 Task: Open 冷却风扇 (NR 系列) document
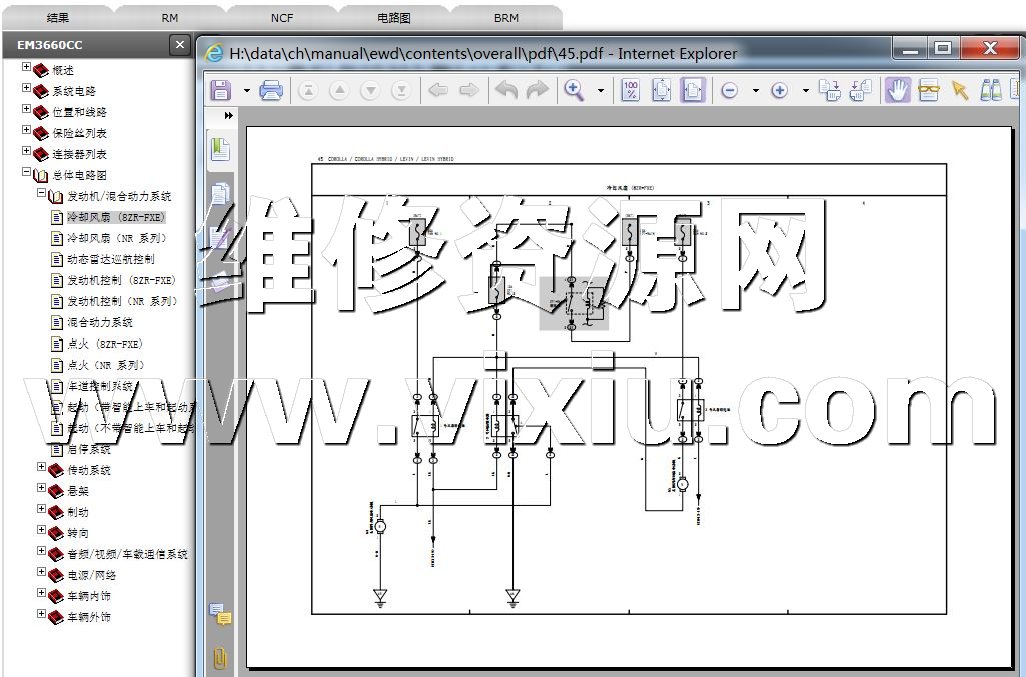coord(116,238)
